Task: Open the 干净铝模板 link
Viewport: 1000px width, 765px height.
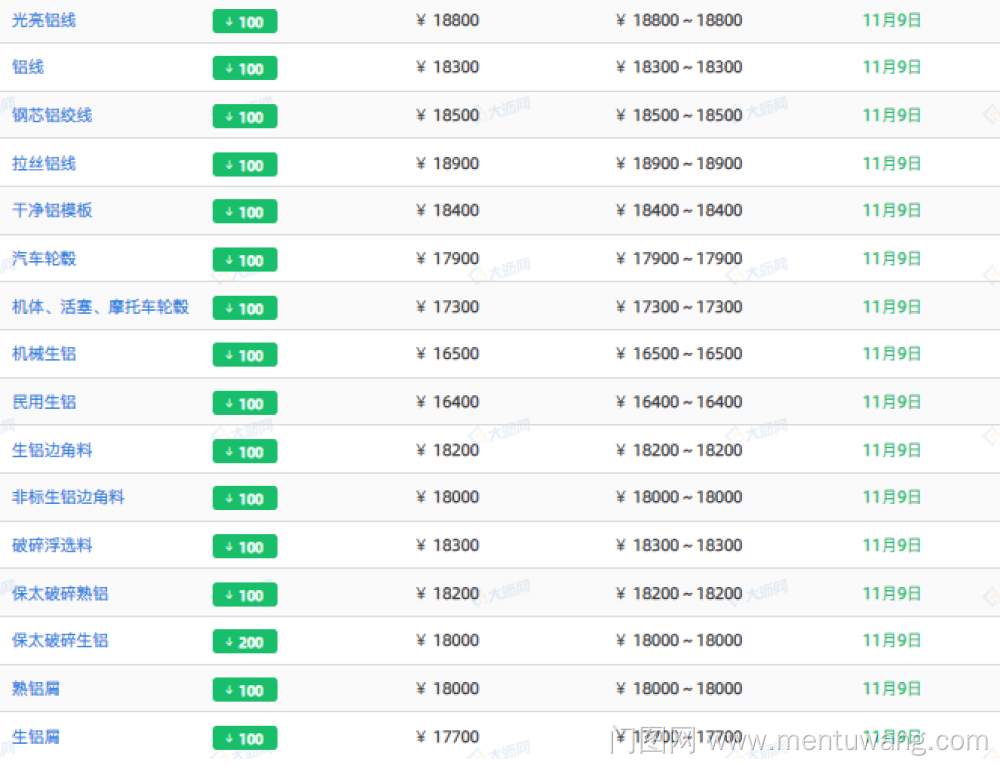Action: point(52,210)
